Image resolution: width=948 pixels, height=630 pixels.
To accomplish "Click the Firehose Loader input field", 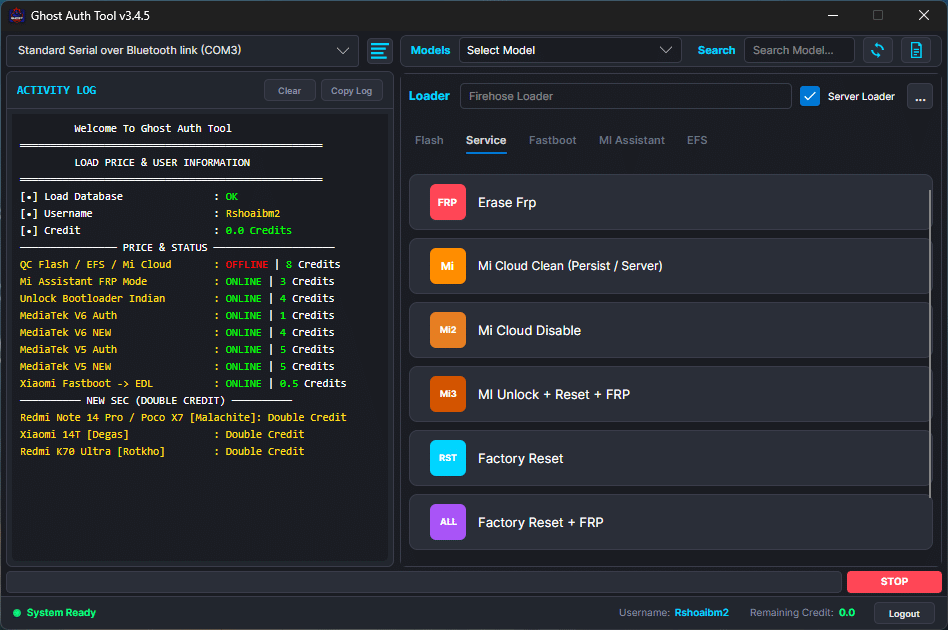I will pyautogui.click(x=626, y=96).
